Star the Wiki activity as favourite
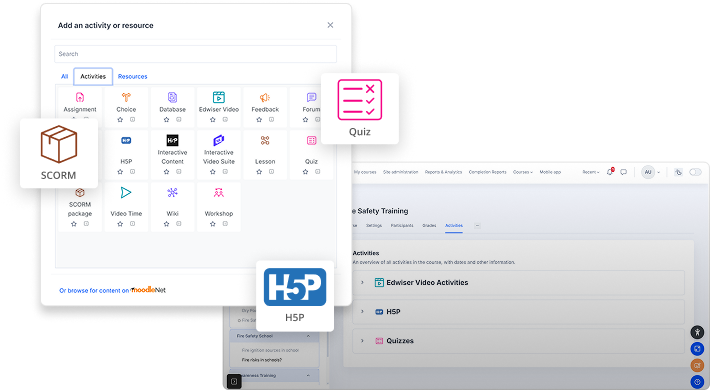Viewport: 710px width, 390px height. (166, 224)
